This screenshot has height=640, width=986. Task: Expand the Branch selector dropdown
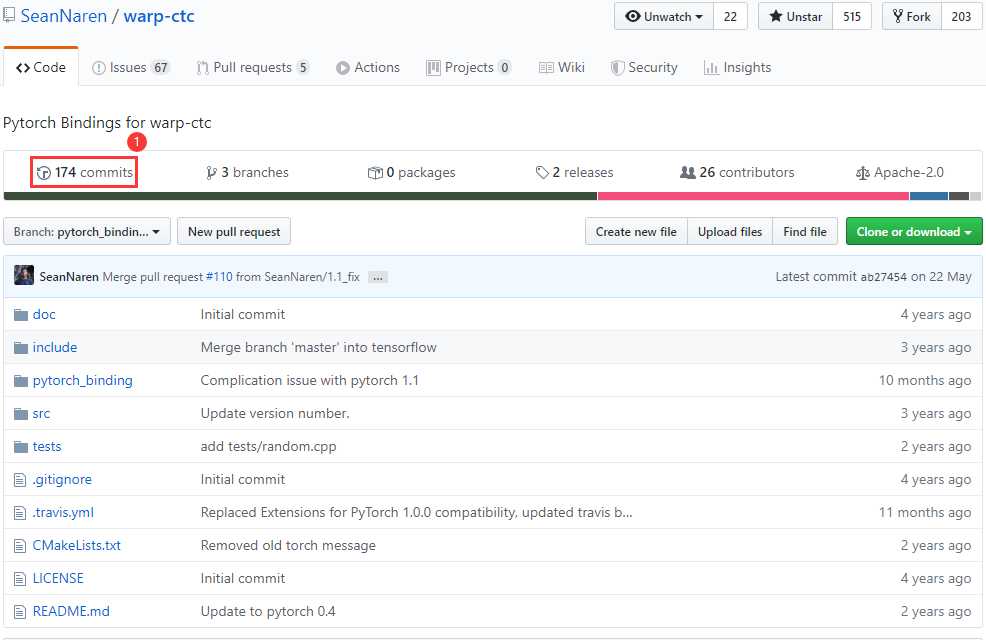coord(87,231)
